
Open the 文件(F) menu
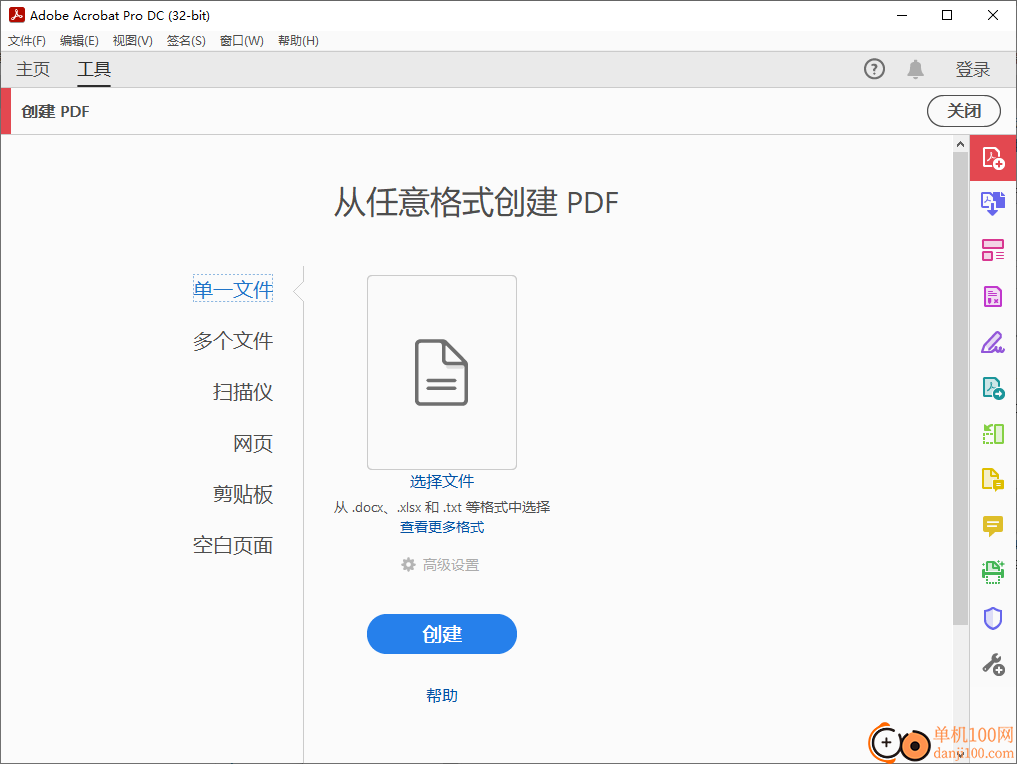[27, 41]
